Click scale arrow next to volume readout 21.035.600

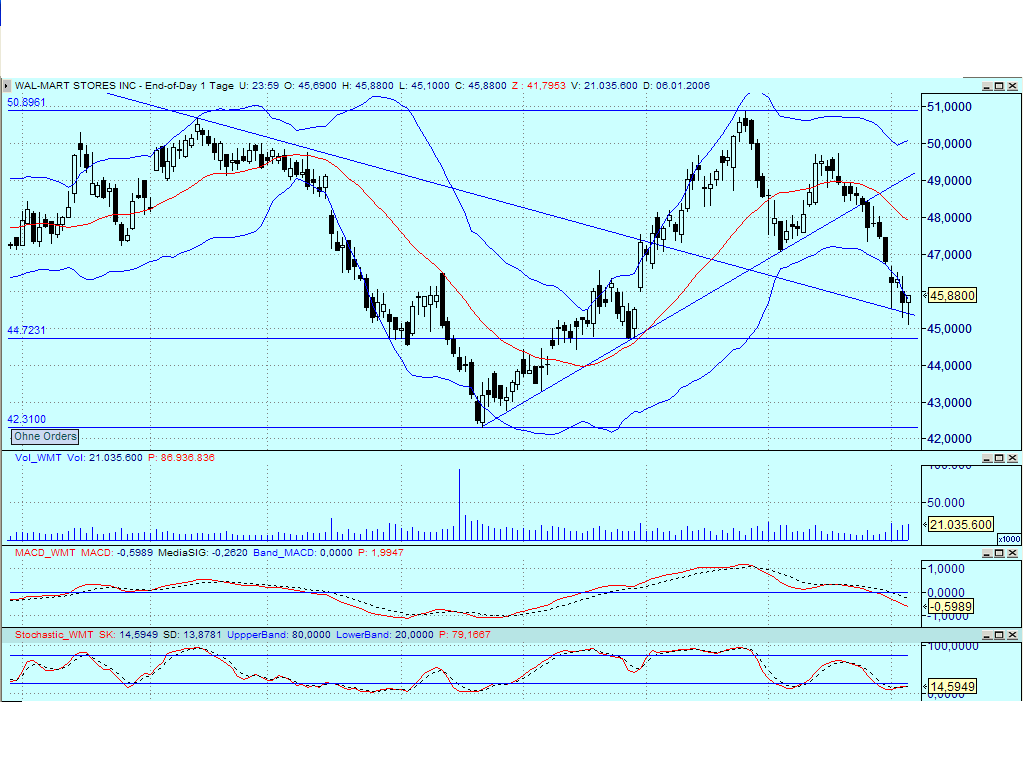(x=923, y=524)
